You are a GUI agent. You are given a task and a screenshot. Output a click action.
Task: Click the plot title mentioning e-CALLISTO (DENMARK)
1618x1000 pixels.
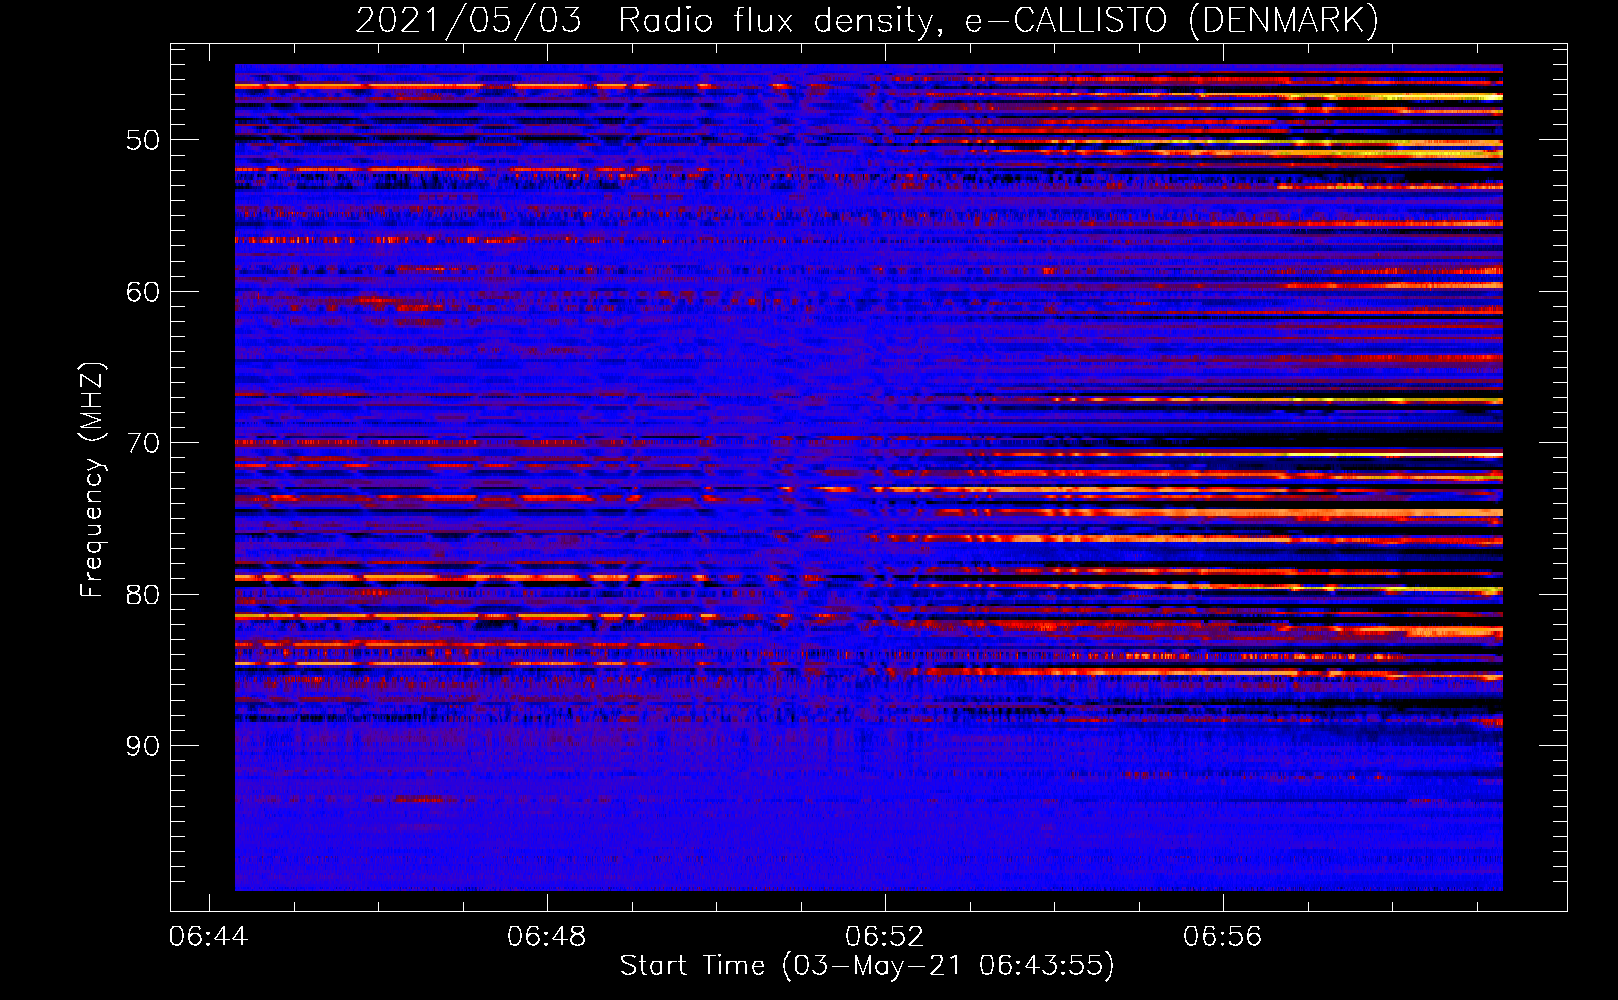867,20
